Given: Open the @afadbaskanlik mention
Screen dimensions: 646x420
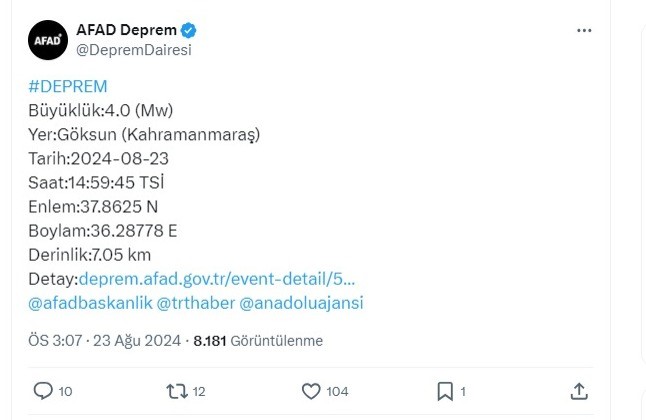Looking at the screenshot, I should [x=89, y=302].
